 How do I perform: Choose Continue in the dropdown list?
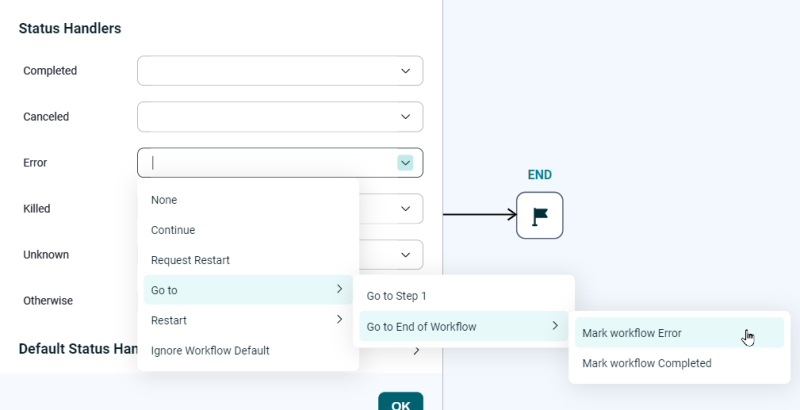coord(173,230)
